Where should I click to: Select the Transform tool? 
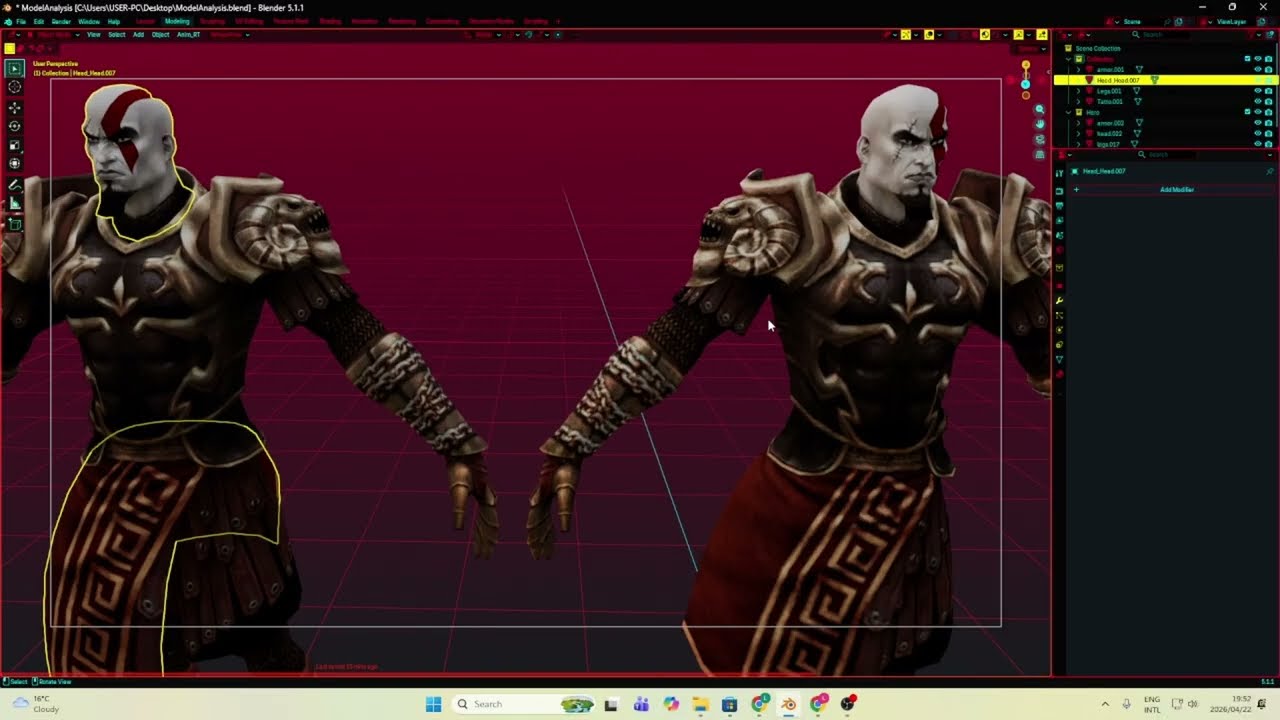point(14,163)
